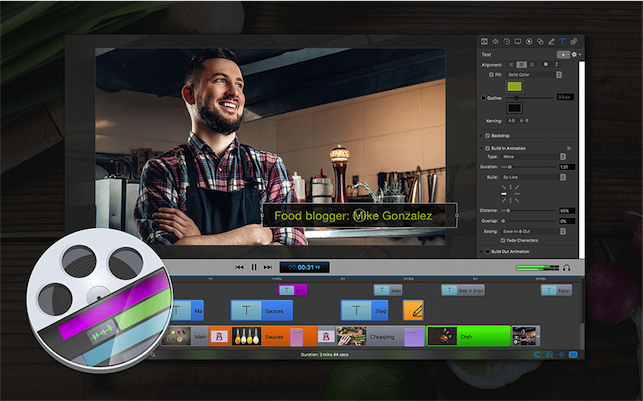Click the Distance slider handle
Image resolution: width=643 pixels, height=401 pixels.
coord(508,210)
